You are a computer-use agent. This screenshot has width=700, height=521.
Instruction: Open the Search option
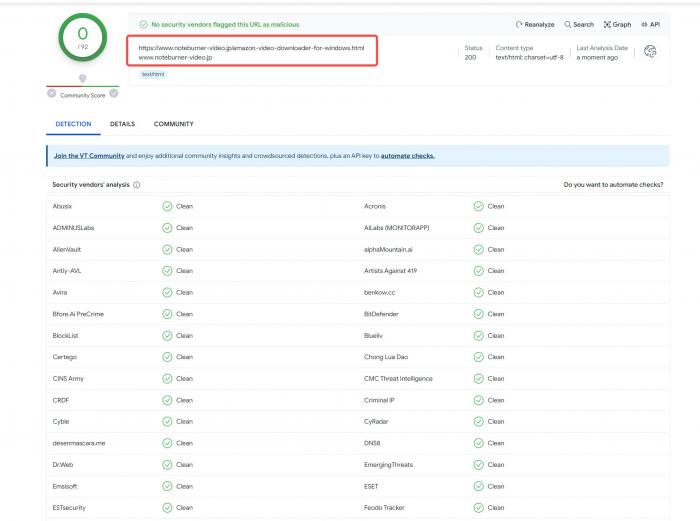tap(579, 25)
